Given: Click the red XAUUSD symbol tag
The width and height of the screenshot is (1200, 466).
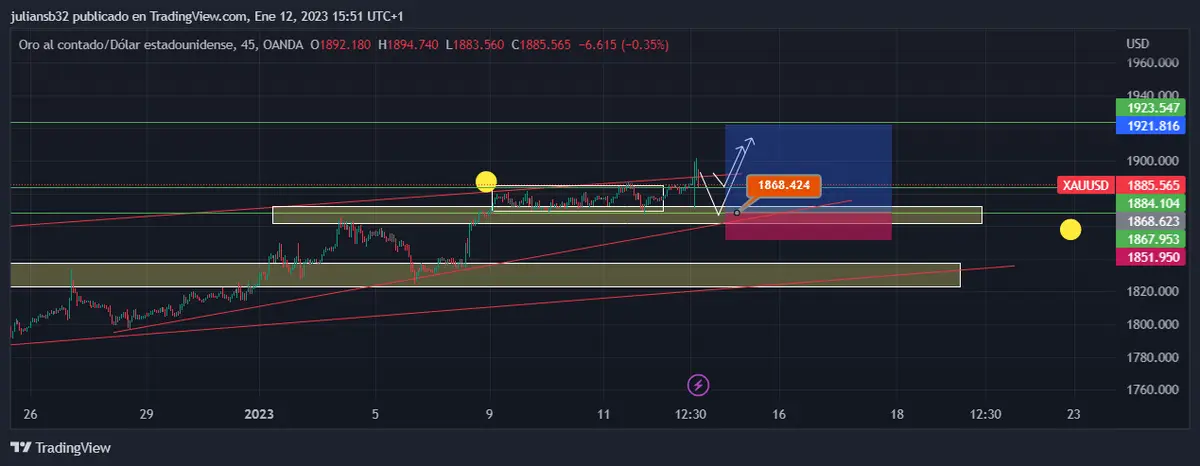Looking at the screenshot, I should (1085, 185).
